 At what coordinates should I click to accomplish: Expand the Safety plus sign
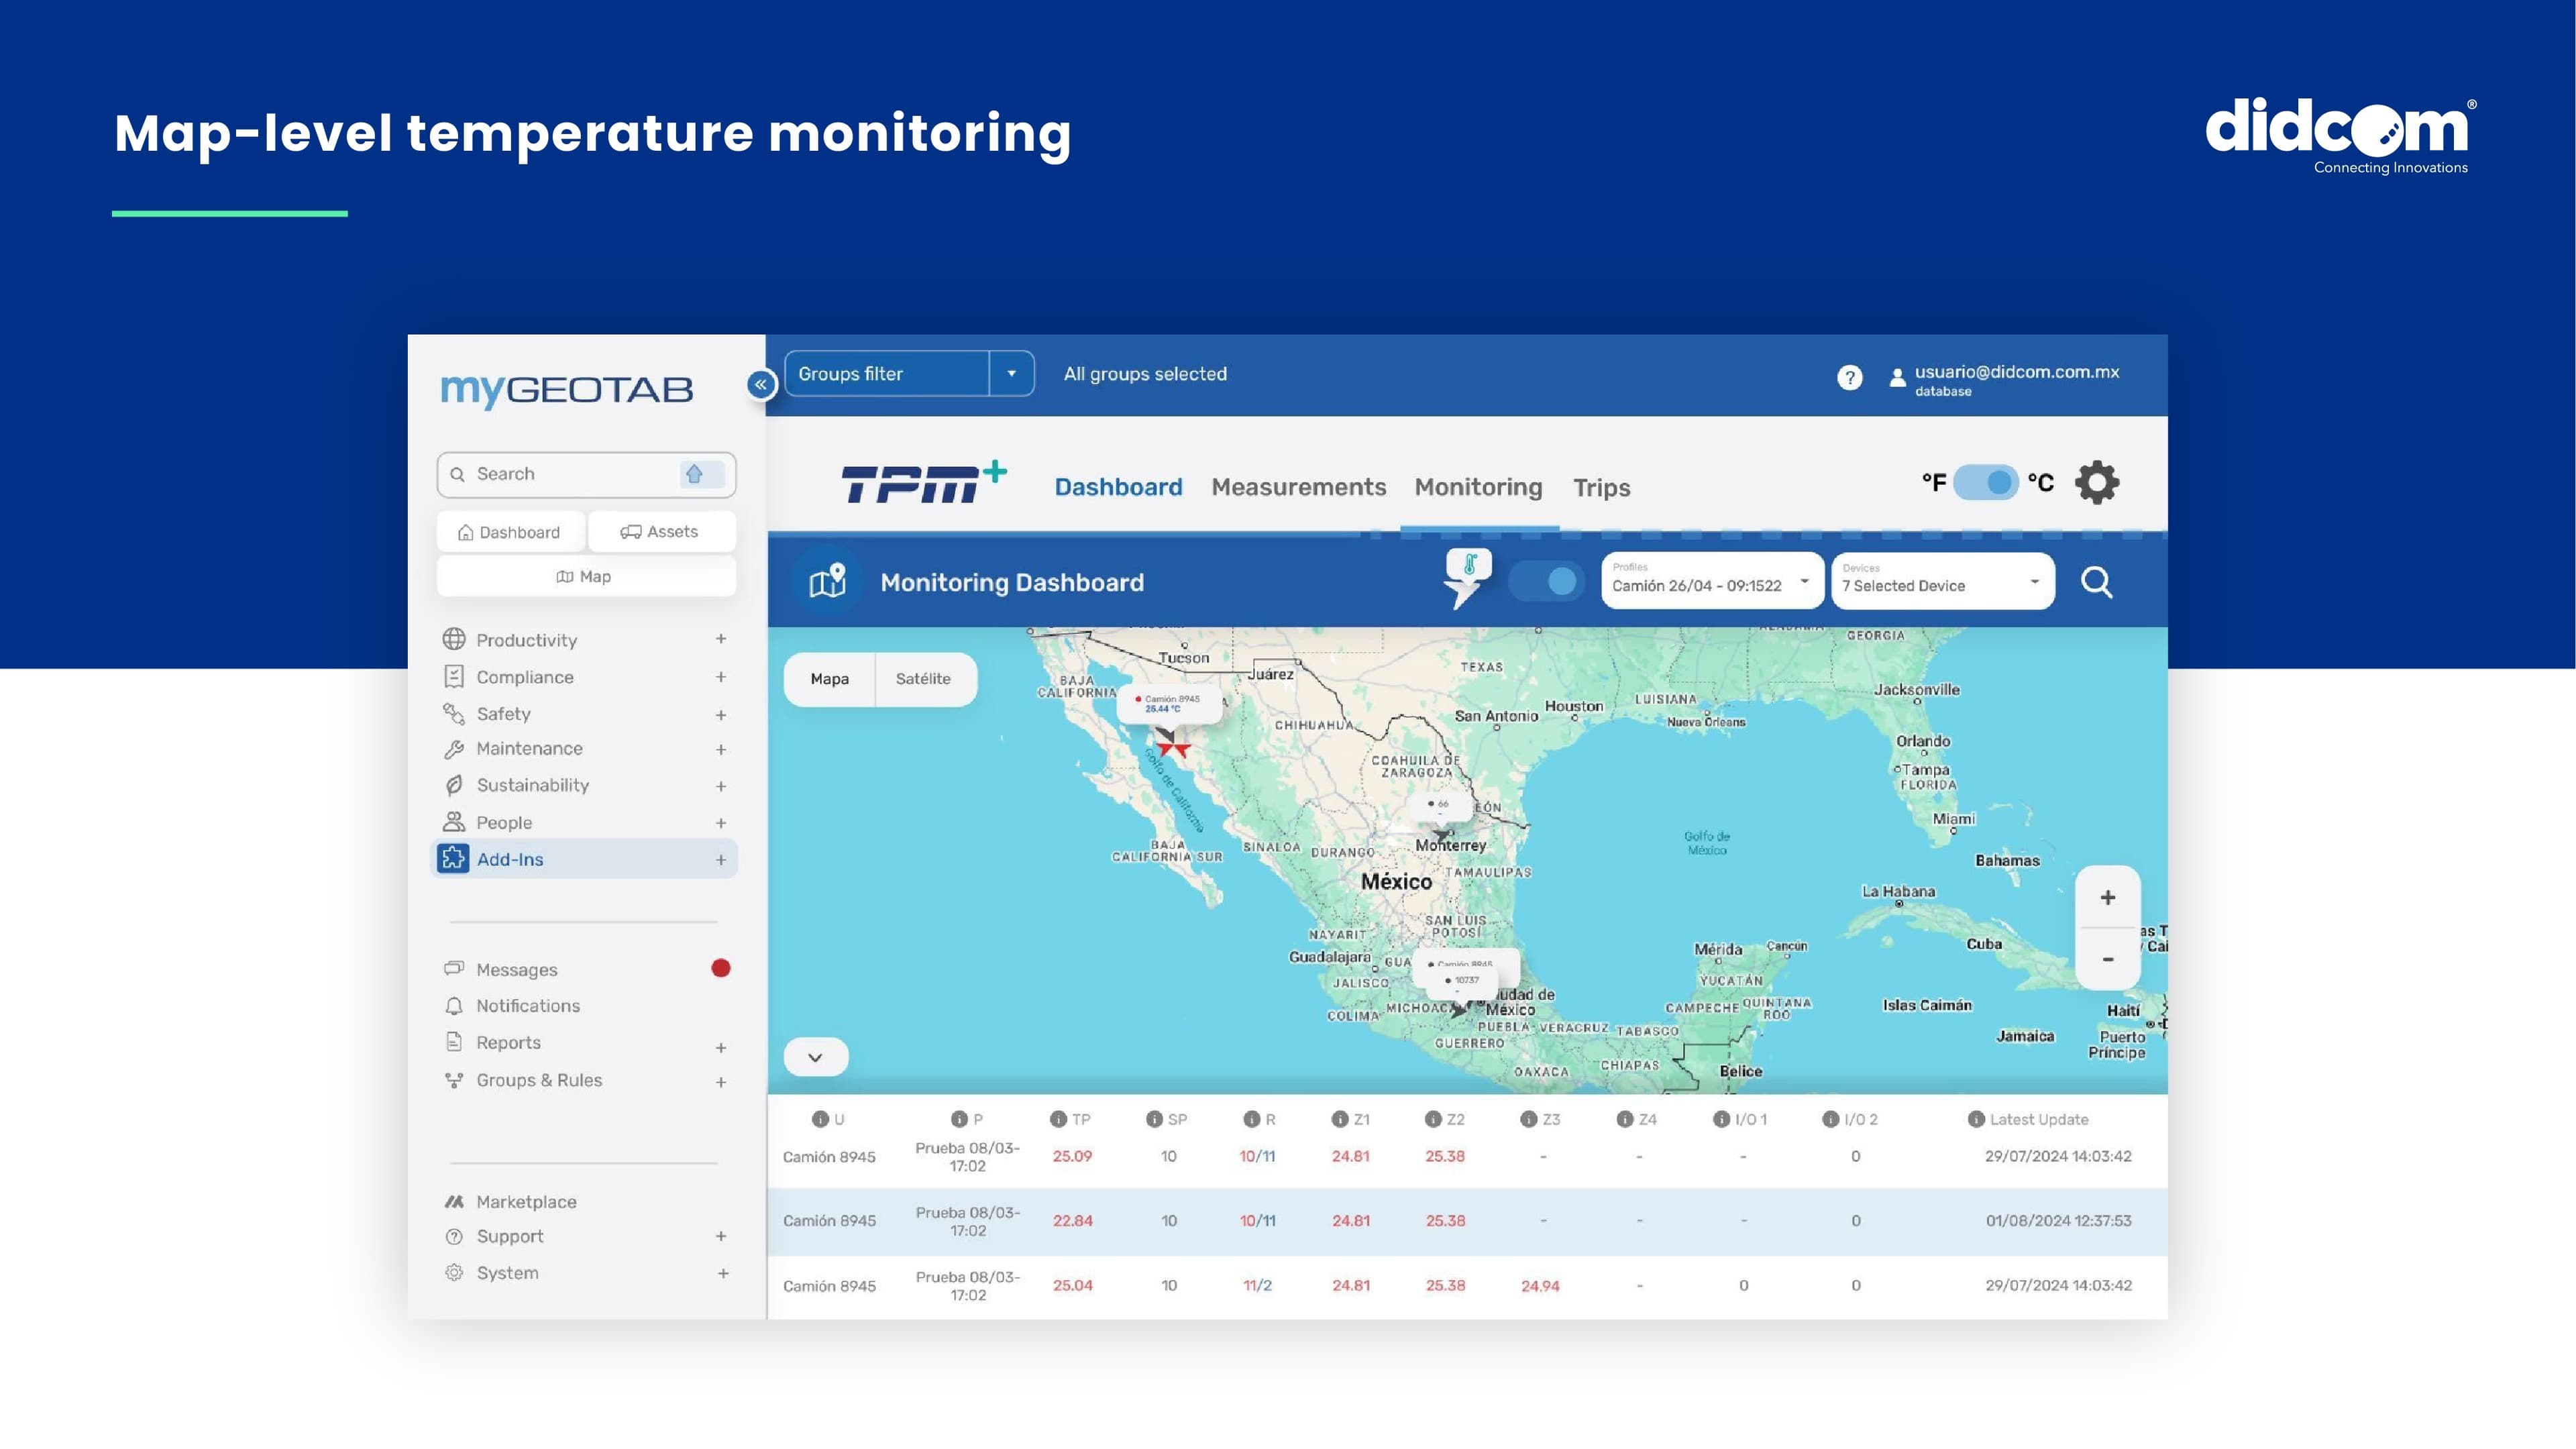721,715
